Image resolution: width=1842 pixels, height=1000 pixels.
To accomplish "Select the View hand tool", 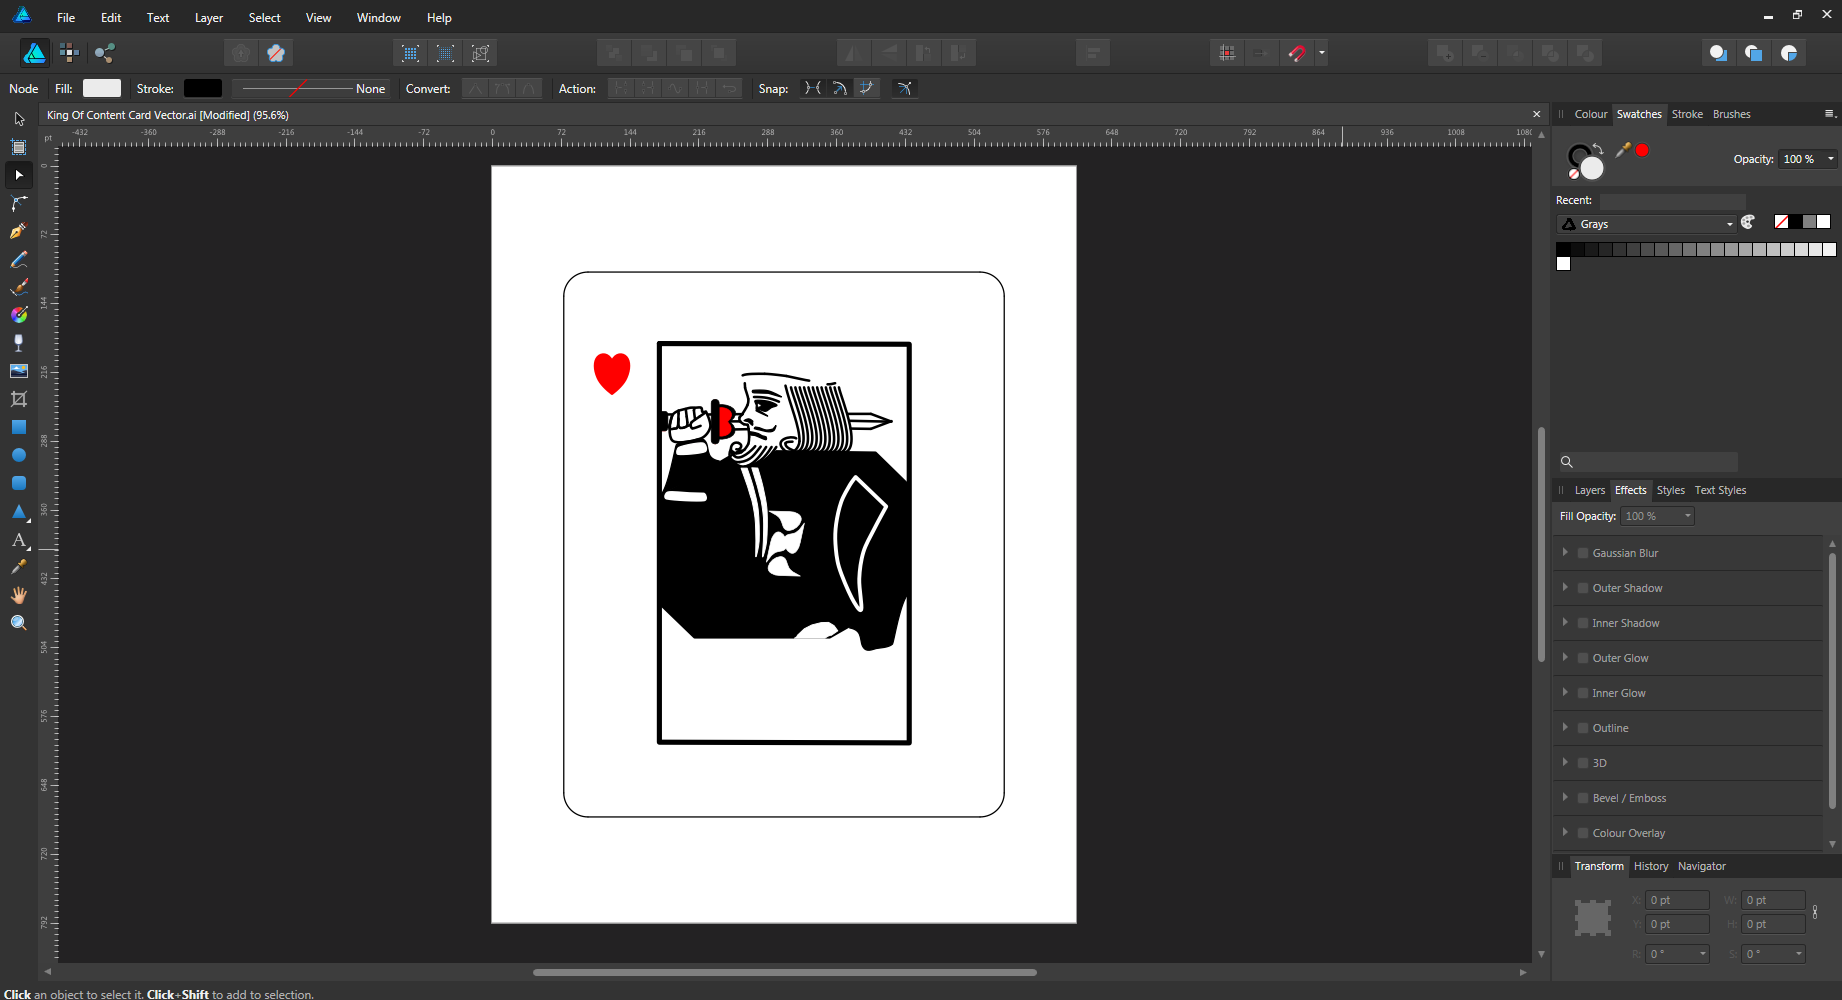I will 19,595.
